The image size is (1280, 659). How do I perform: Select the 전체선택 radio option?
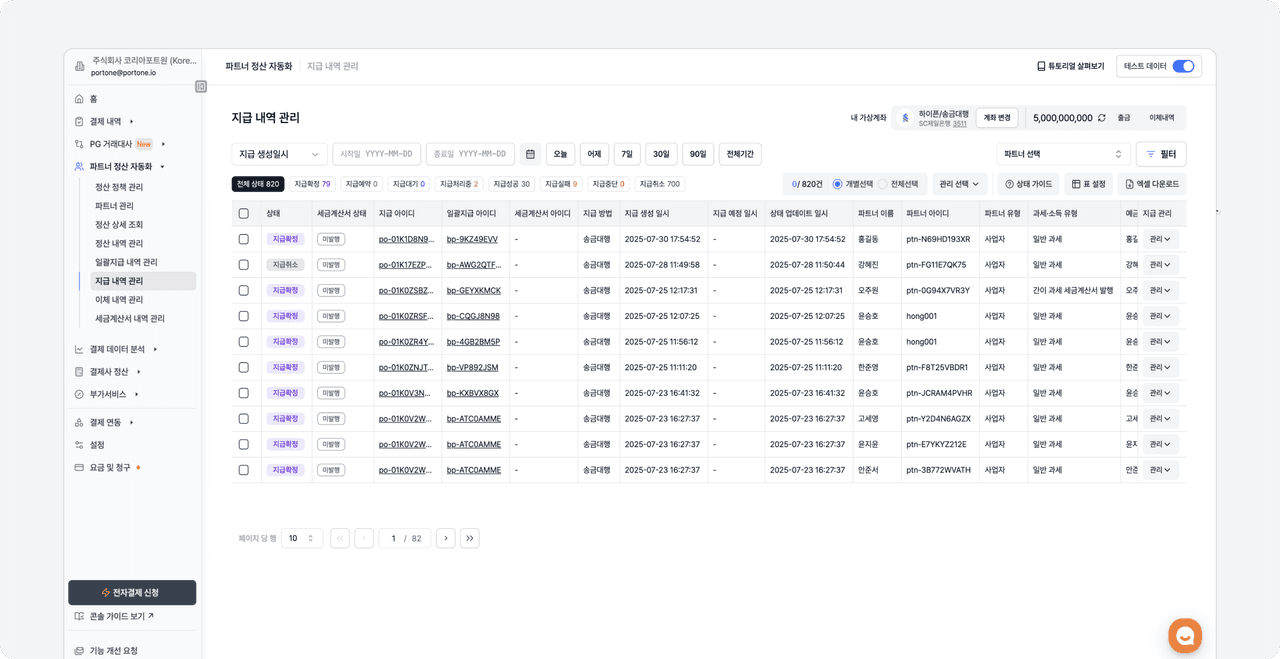point(882,184)
